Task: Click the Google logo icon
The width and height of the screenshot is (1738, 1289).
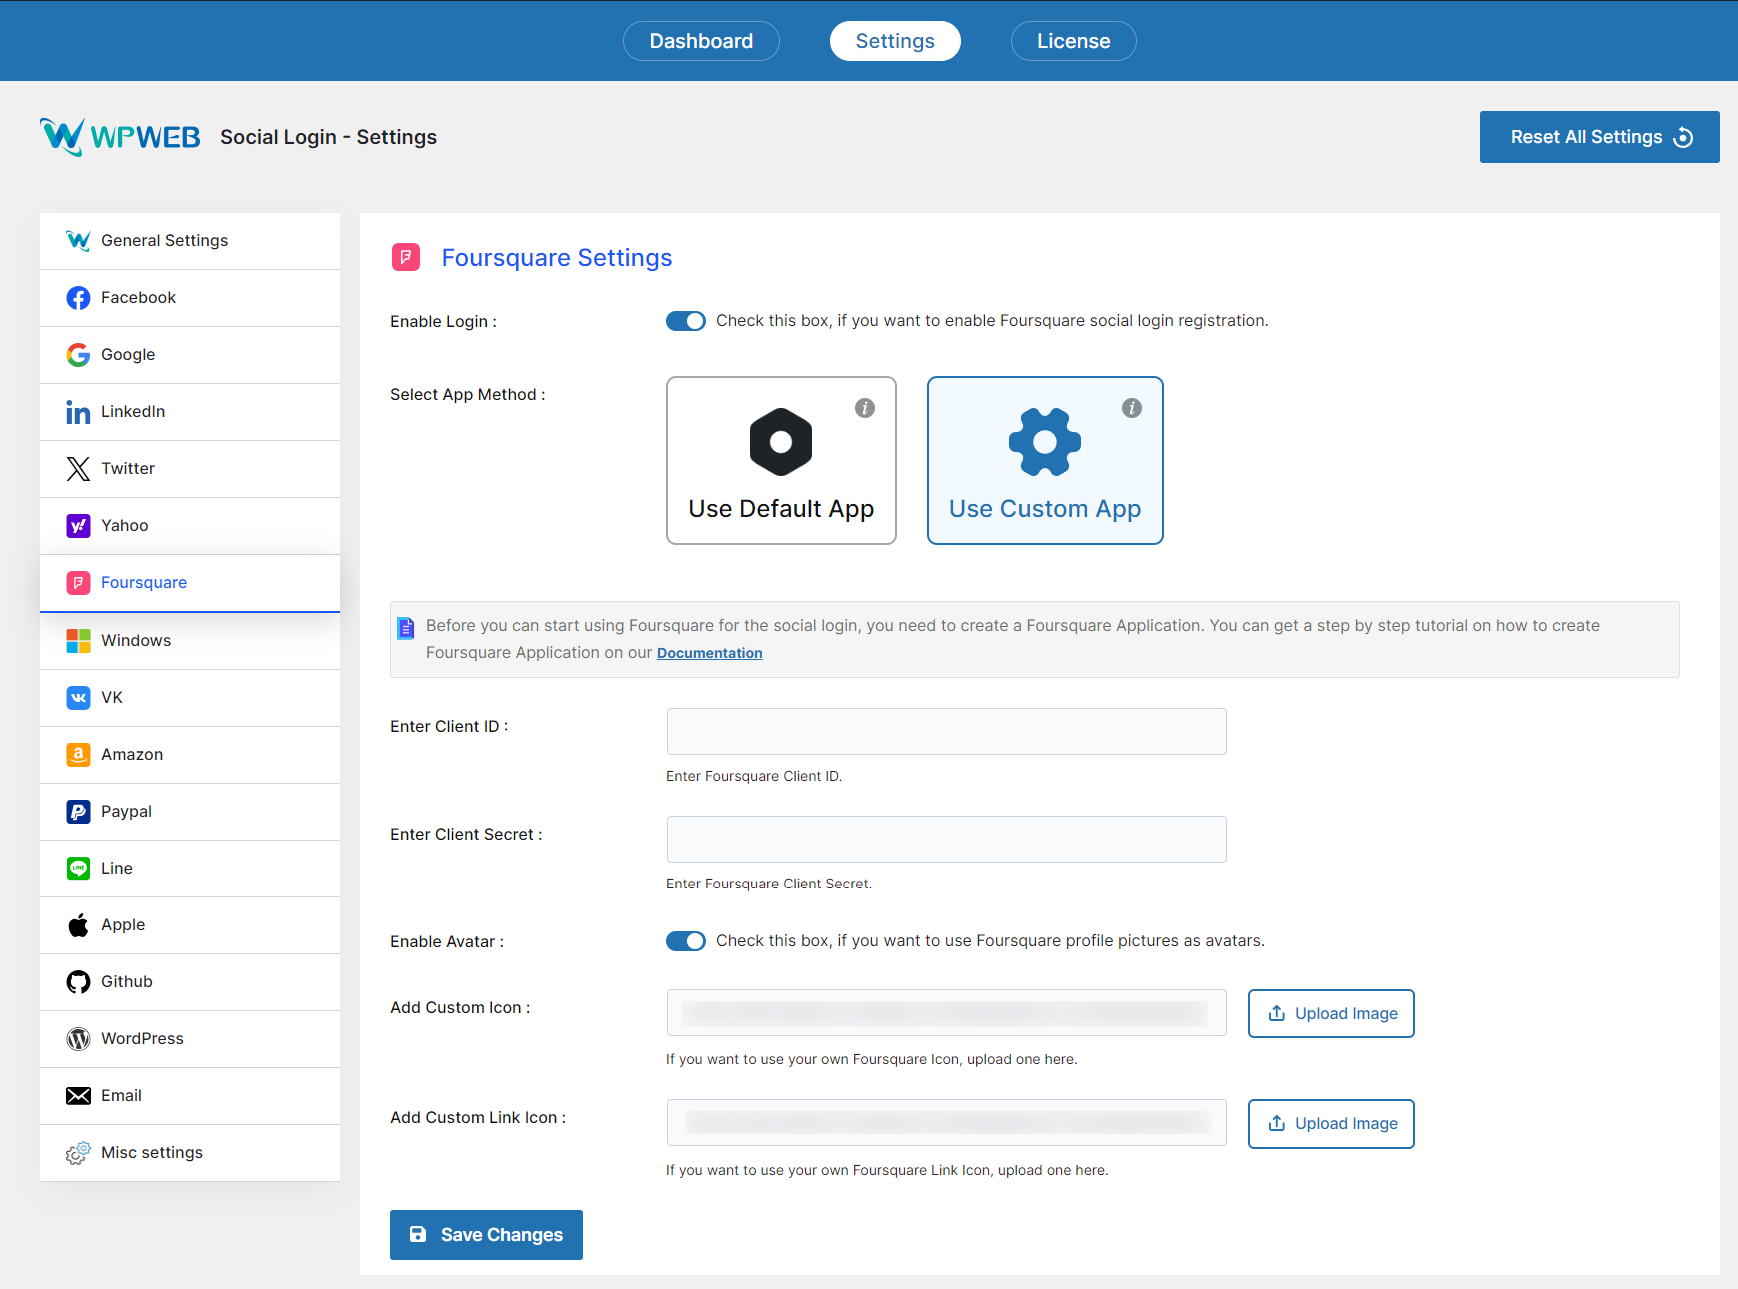Action: tap(78, 355)
